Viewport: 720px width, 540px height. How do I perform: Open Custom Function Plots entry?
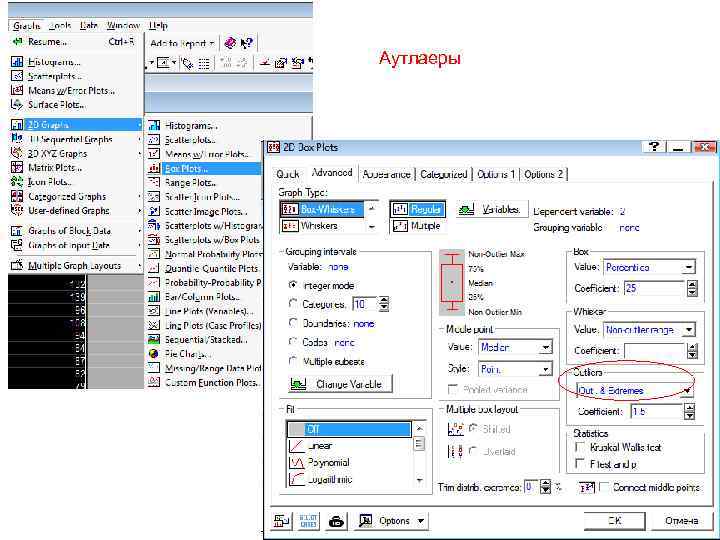tap(204, 382)
